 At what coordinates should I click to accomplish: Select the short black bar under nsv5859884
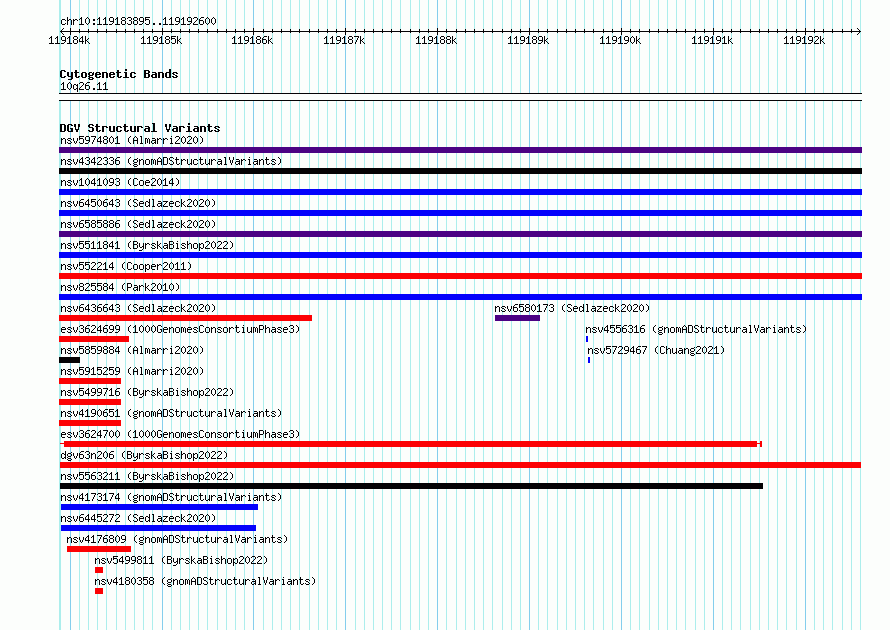(69, 360)
